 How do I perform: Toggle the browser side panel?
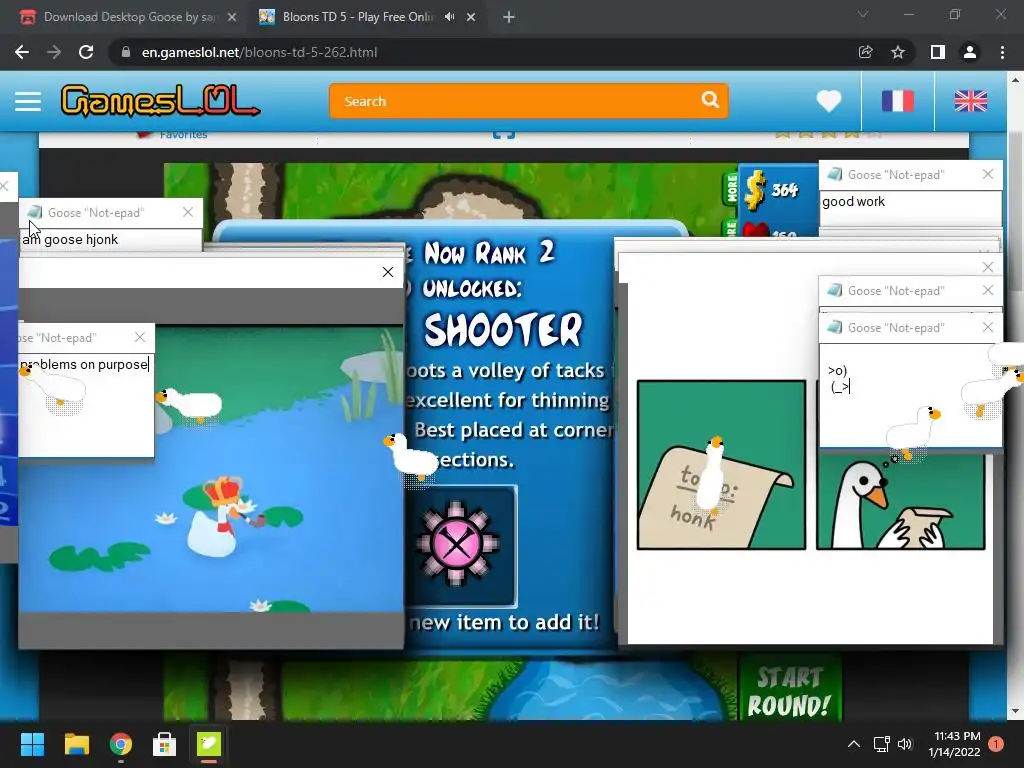click(x=938, y=52)
